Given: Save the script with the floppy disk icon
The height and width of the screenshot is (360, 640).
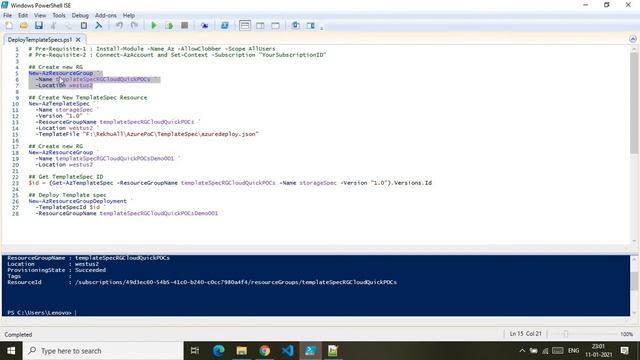Looking at the screenshot, I should point(39,25).
